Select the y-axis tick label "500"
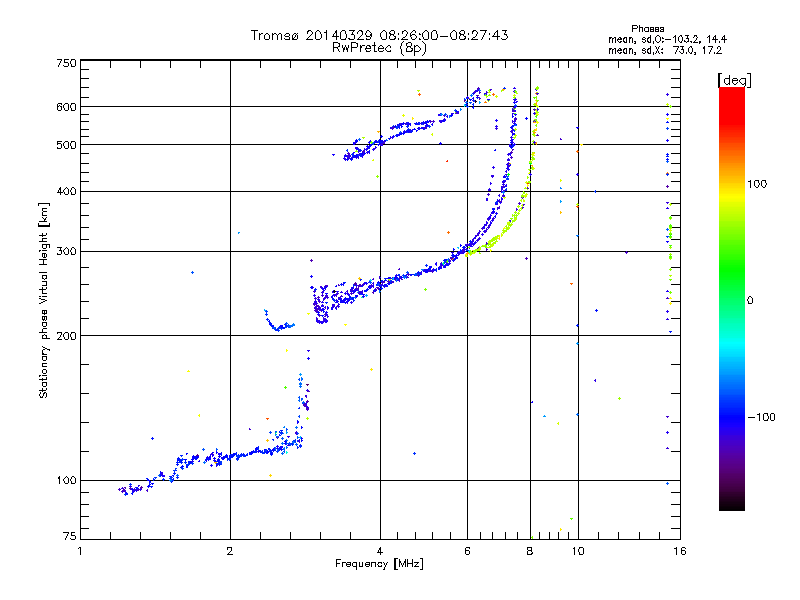Image resolution: width=800 pixels, height=600 pixels. 66,145
